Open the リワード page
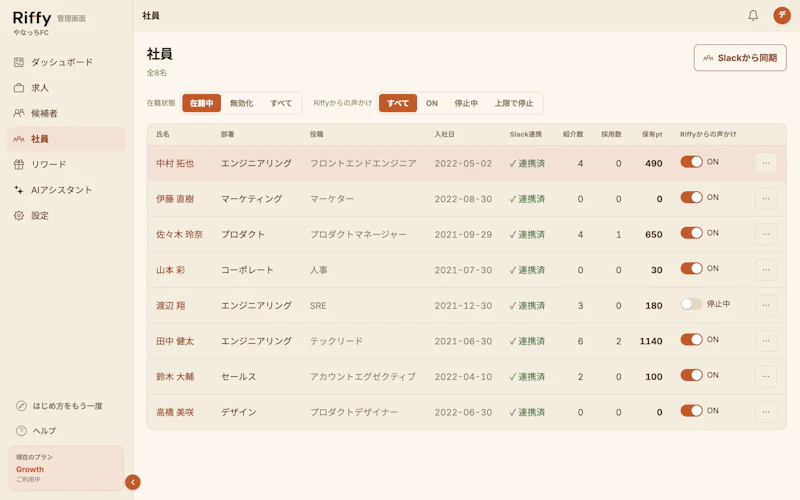Viewport: 800px width, 500px height. coord(66,164)
